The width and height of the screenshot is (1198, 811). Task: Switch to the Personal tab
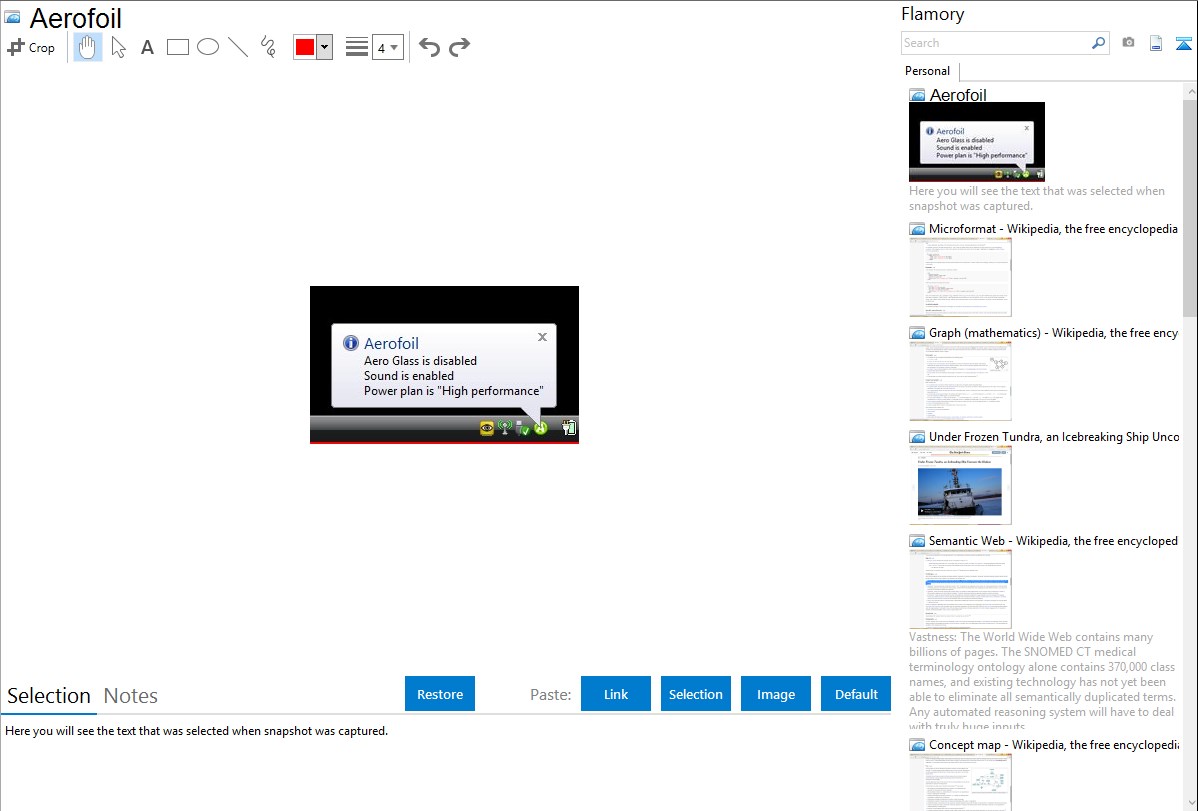click(928, 70)
